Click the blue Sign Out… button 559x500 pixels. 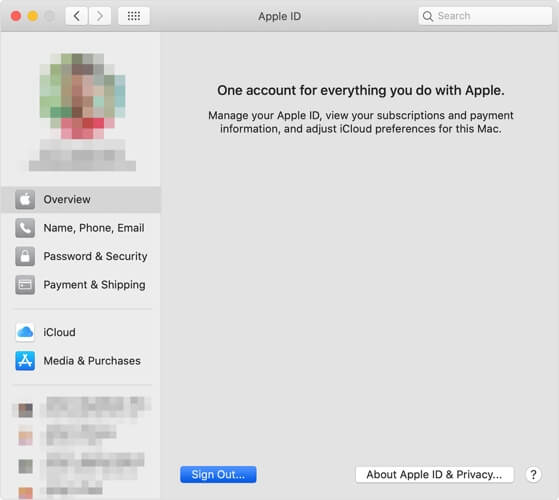(x=218, y=474)
